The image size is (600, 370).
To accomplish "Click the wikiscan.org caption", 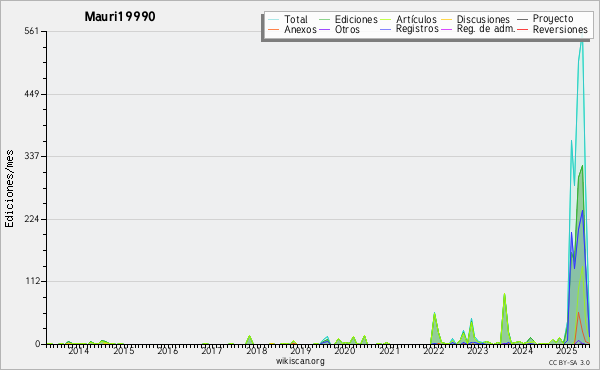I will (300, 361).
